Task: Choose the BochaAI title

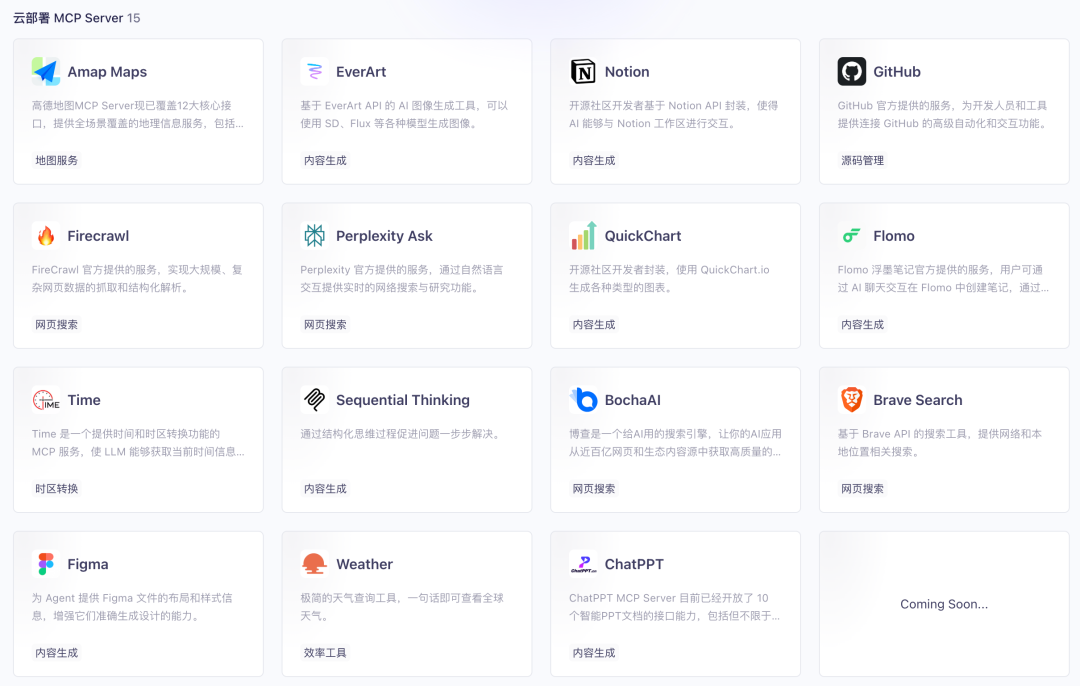Action: tap(632, 400)
